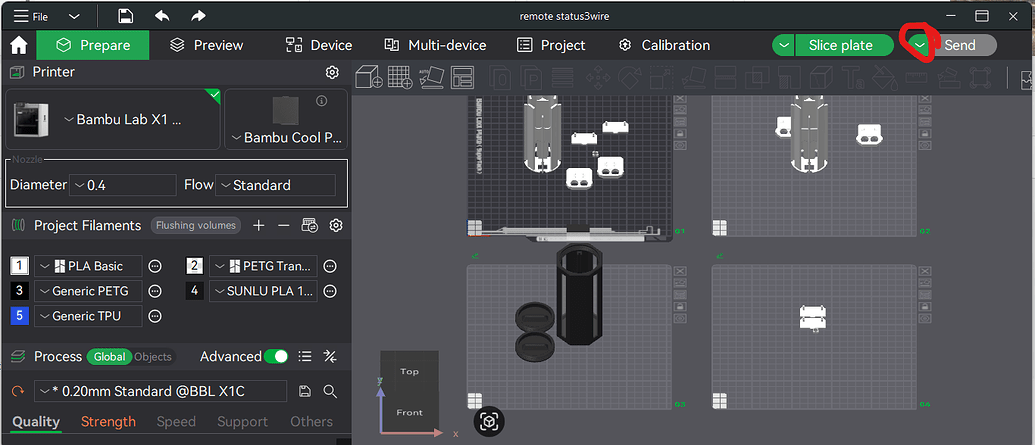Image resolution: width=1035 pixels, height=445 pixels.
Task: Select the Scale tool in toolbar
Action: click(x=661, y=78)
